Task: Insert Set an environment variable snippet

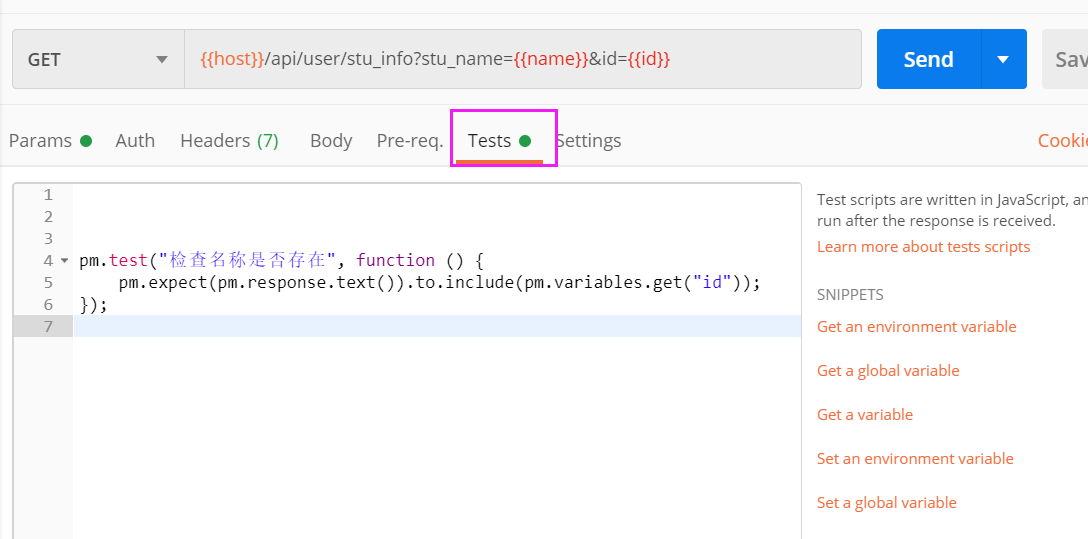Action: 915,459
